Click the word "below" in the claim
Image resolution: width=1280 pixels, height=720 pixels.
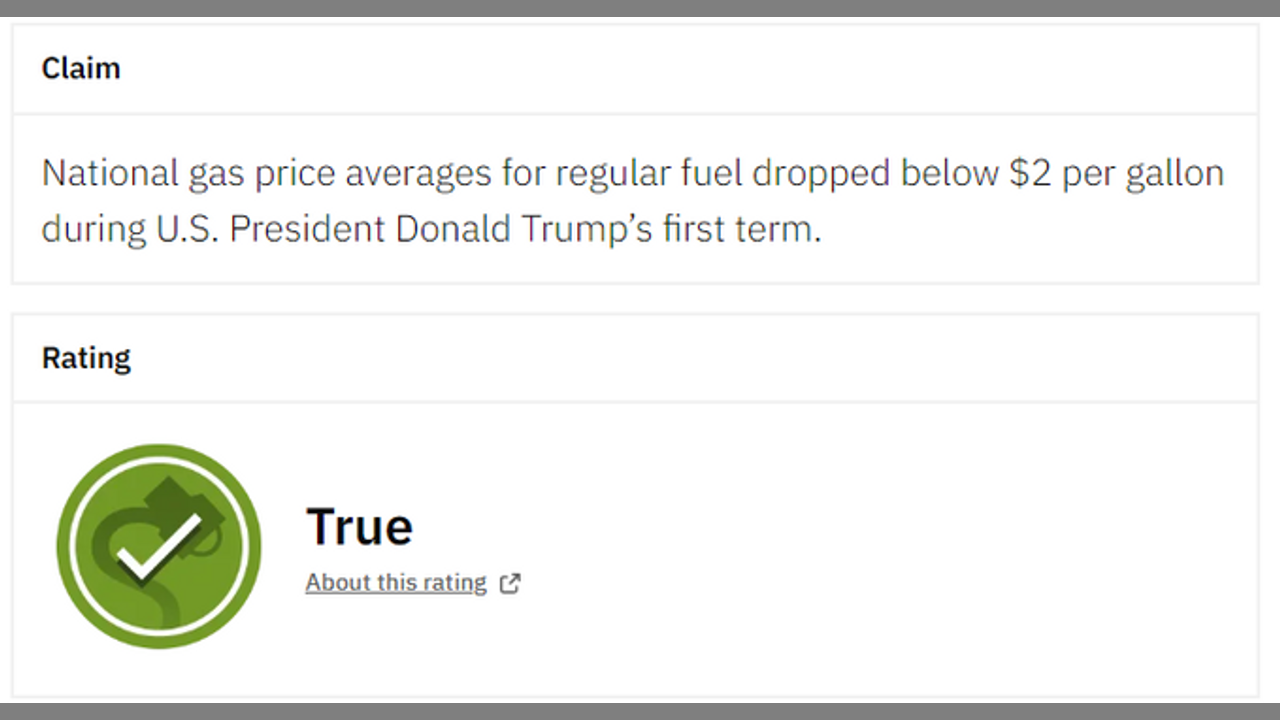949,173
